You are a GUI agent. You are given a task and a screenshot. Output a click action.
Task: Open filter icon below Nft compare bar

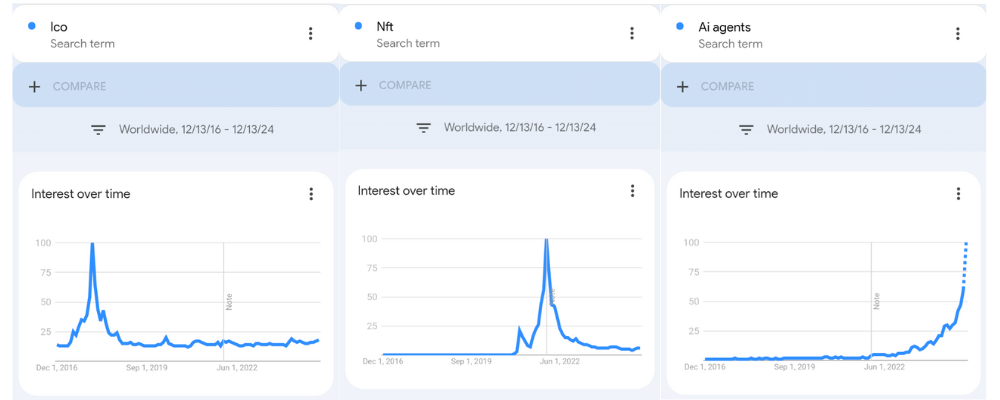(423, 128)
